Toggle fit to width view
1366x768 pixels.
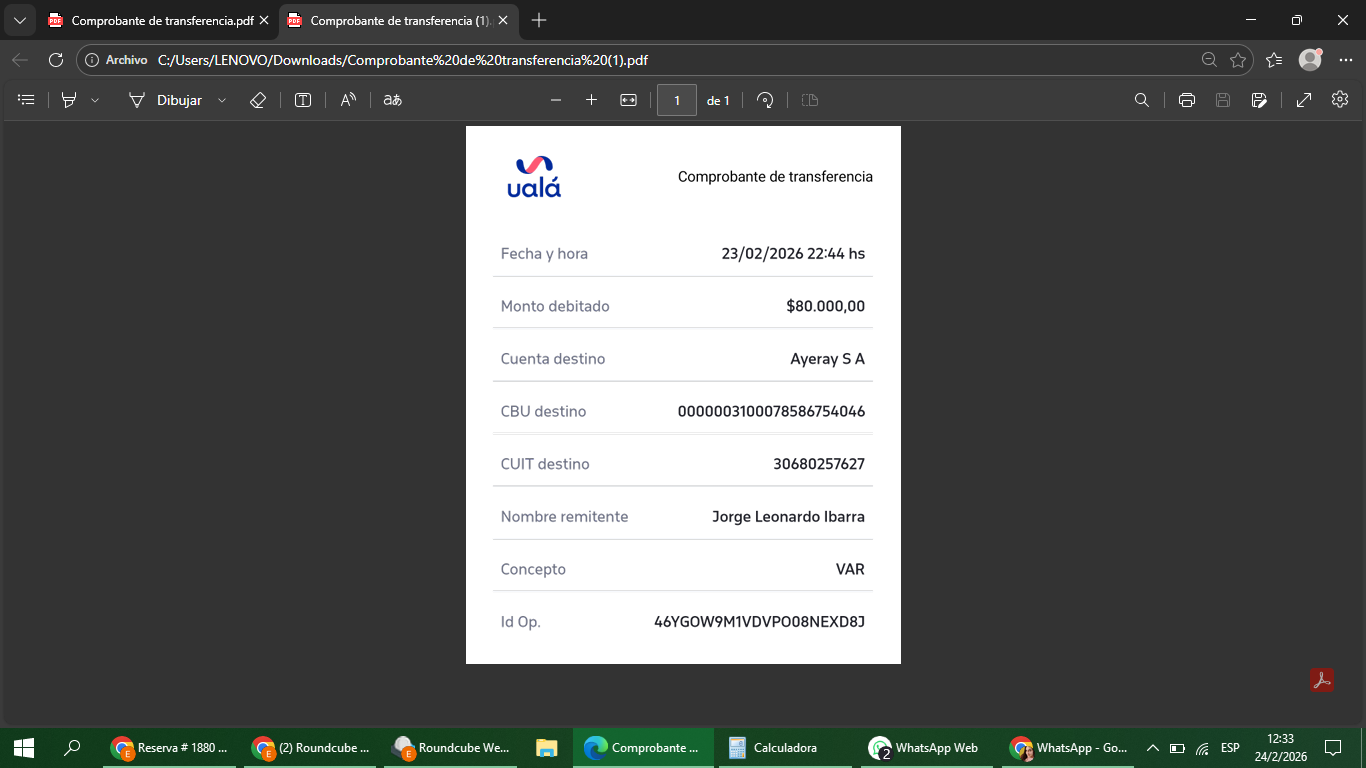[x=628, y=100]
